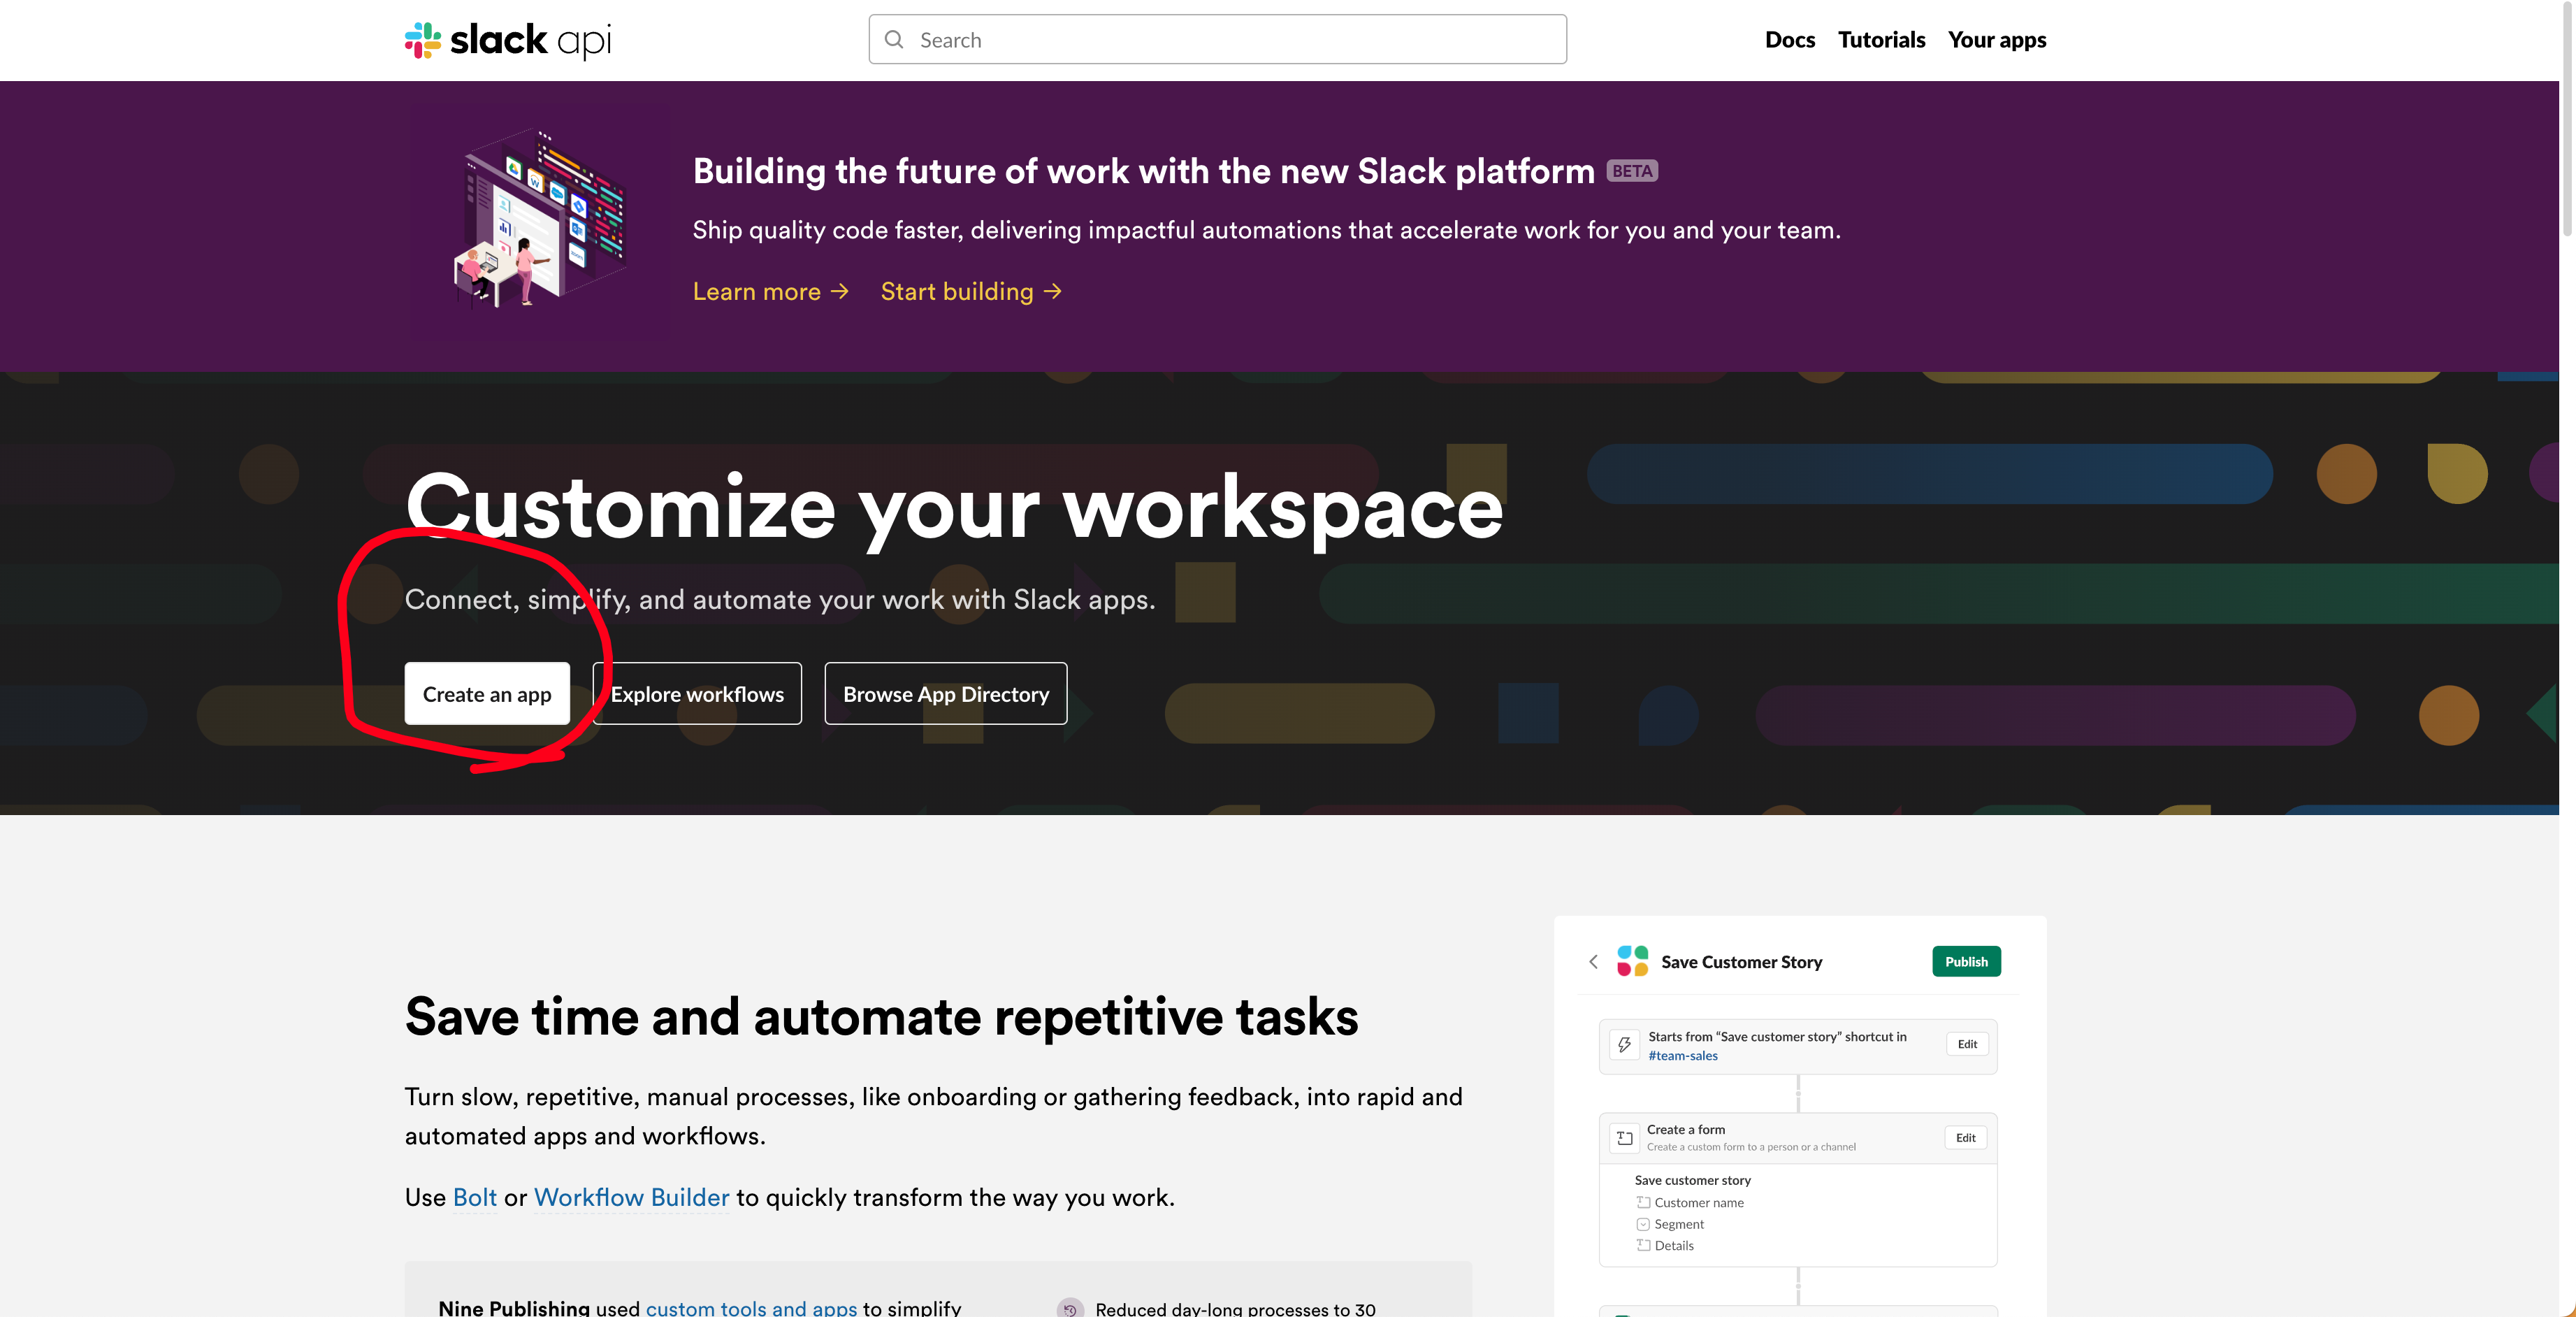Open the Workflow Builder link
This screenshot has width=2576, height=1317.
631,1197
